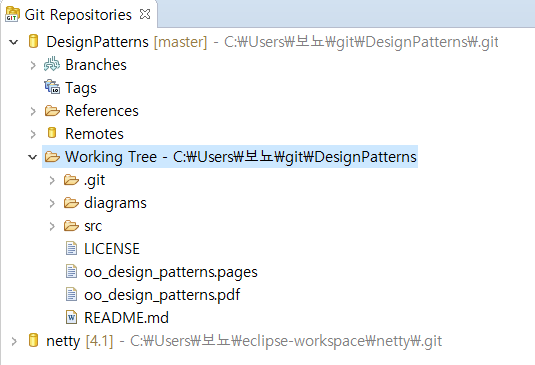Expand the Branches node
This screenshot has height=365, width=535.
33,65
